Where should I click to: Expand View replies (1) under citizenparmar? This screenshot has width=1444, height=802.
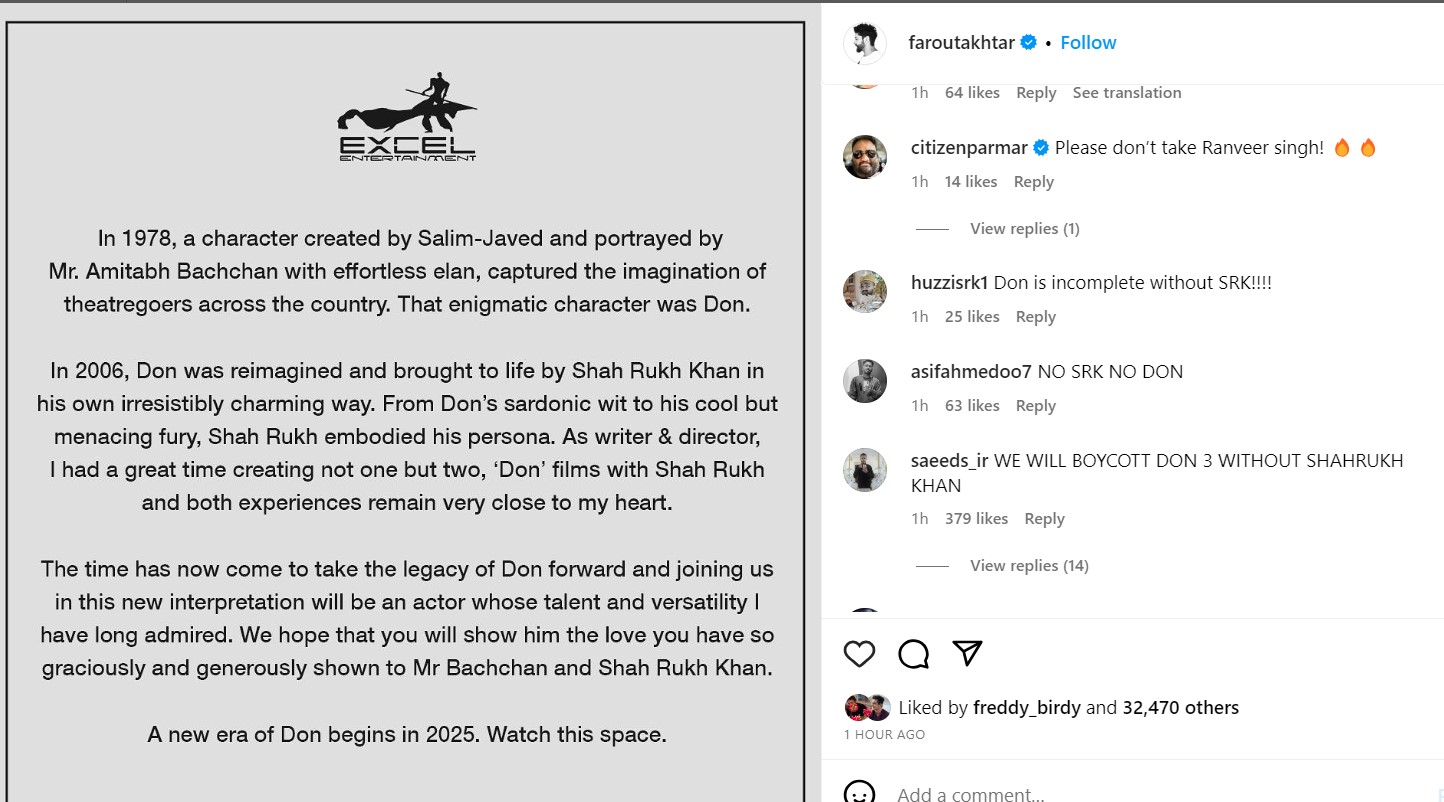(1024, 229)
